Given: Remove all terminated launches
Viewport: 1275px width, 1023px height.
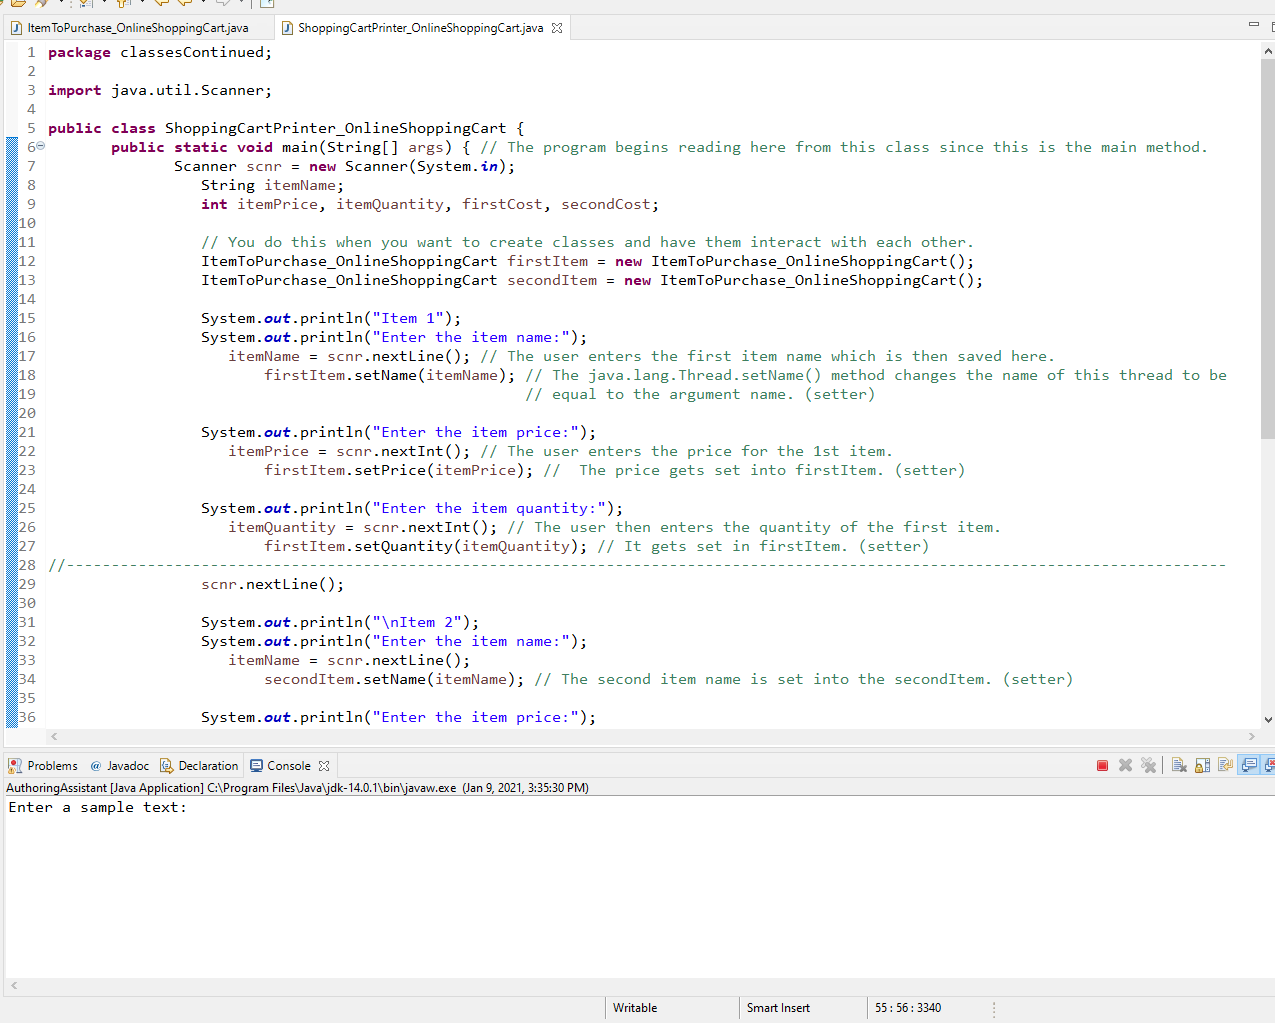Looking at the screenshot, I should pyautogui.click(x=1148, y=765).
